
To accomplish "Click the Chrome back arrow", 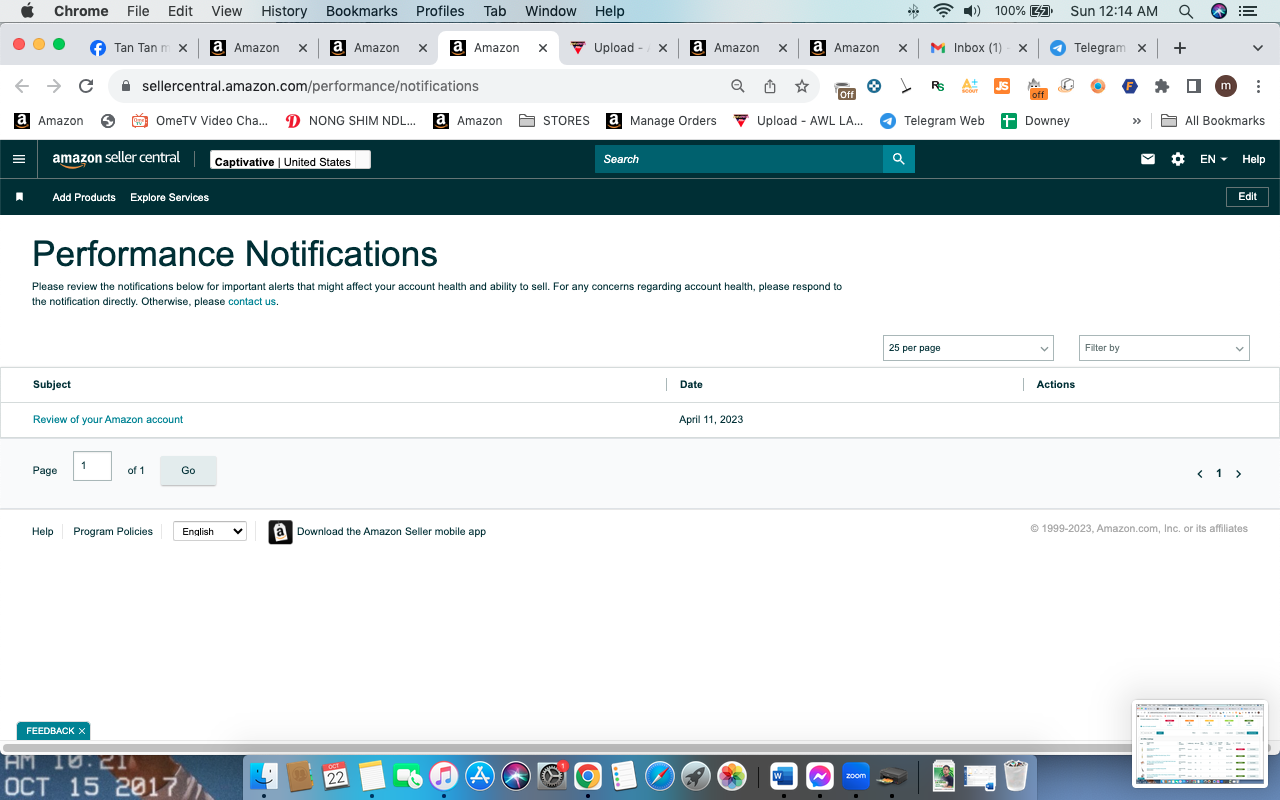I will [22, 86].
